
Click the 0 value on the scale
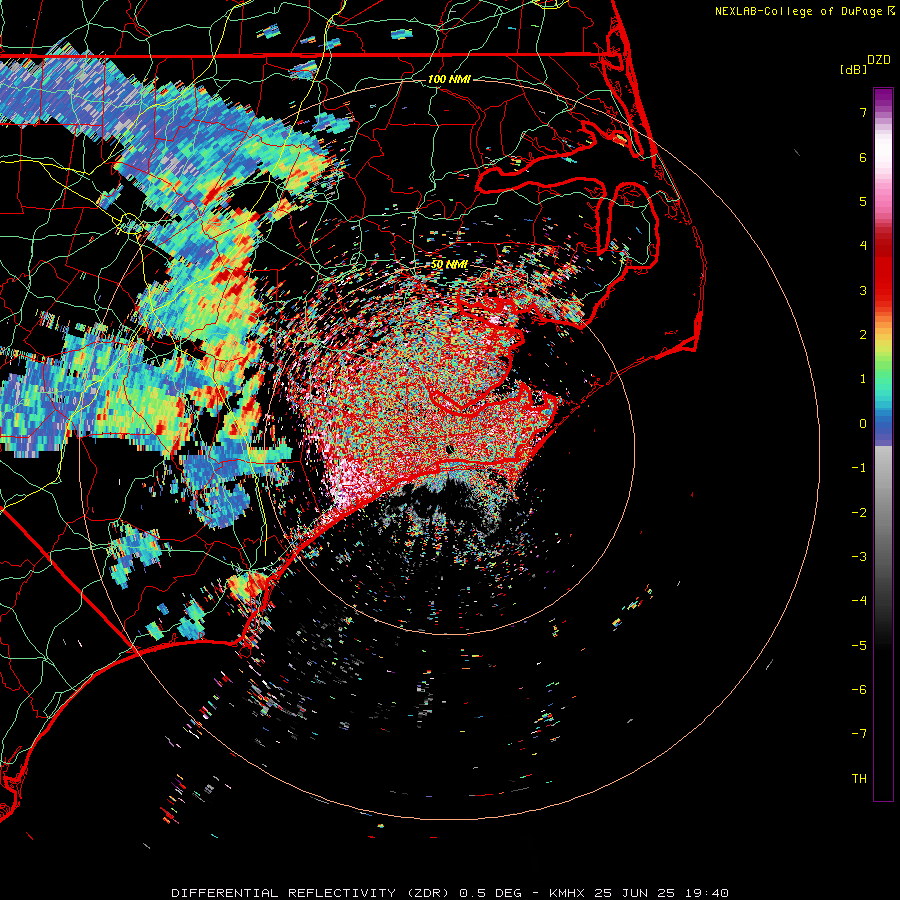(x=863, y=424)
